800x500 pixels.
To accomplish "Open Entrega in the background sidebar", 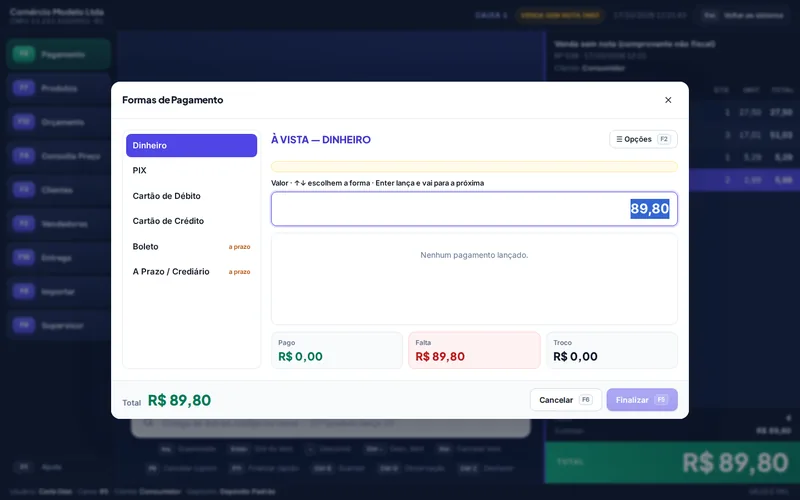I will coord(59,258).
